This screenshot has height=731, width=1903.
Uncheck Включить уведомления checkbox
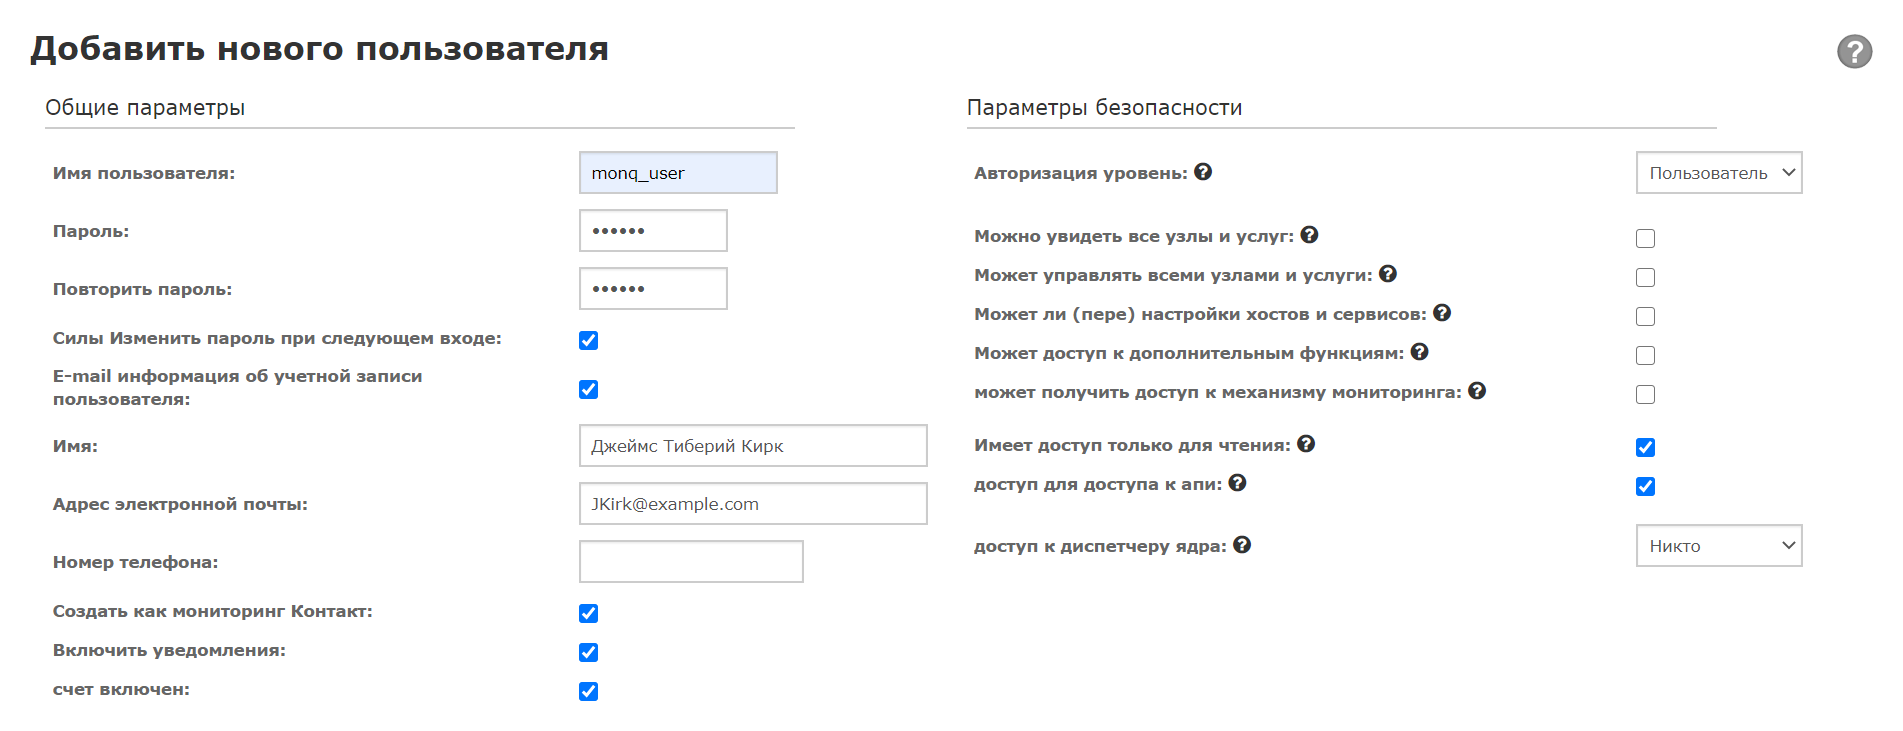[x=588, y=652]
